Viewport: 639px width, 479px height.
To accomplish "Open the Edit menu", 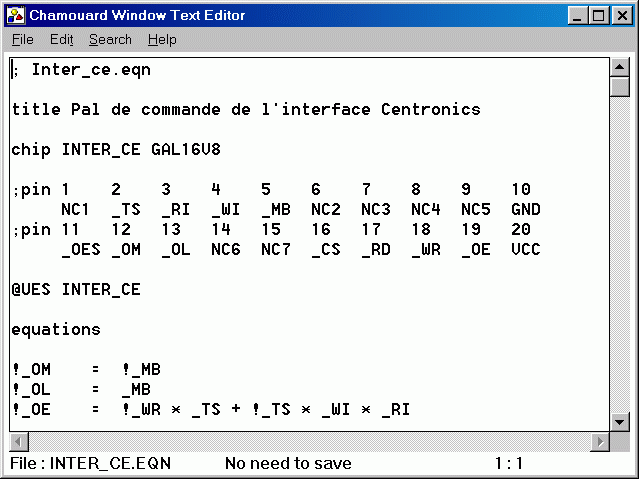I will pos(61,39).
